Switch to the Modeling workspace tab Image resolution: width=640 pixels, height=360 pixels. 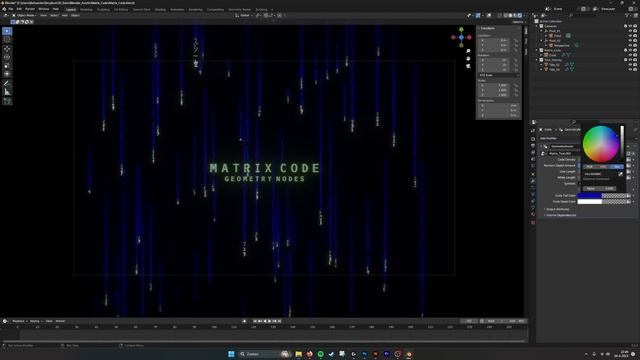(x=86, y=9)
